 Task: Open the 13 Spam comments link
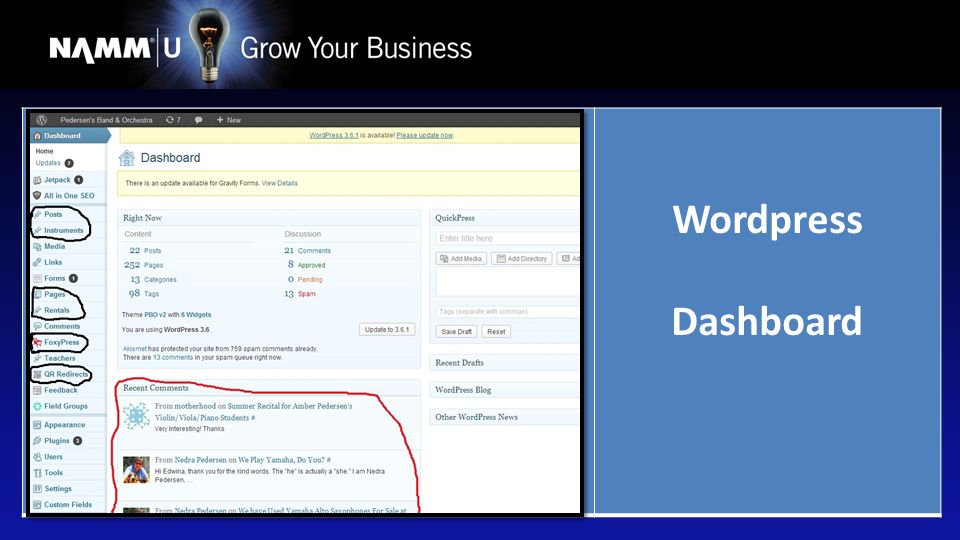pyautogui.click(x=300, y=294)
